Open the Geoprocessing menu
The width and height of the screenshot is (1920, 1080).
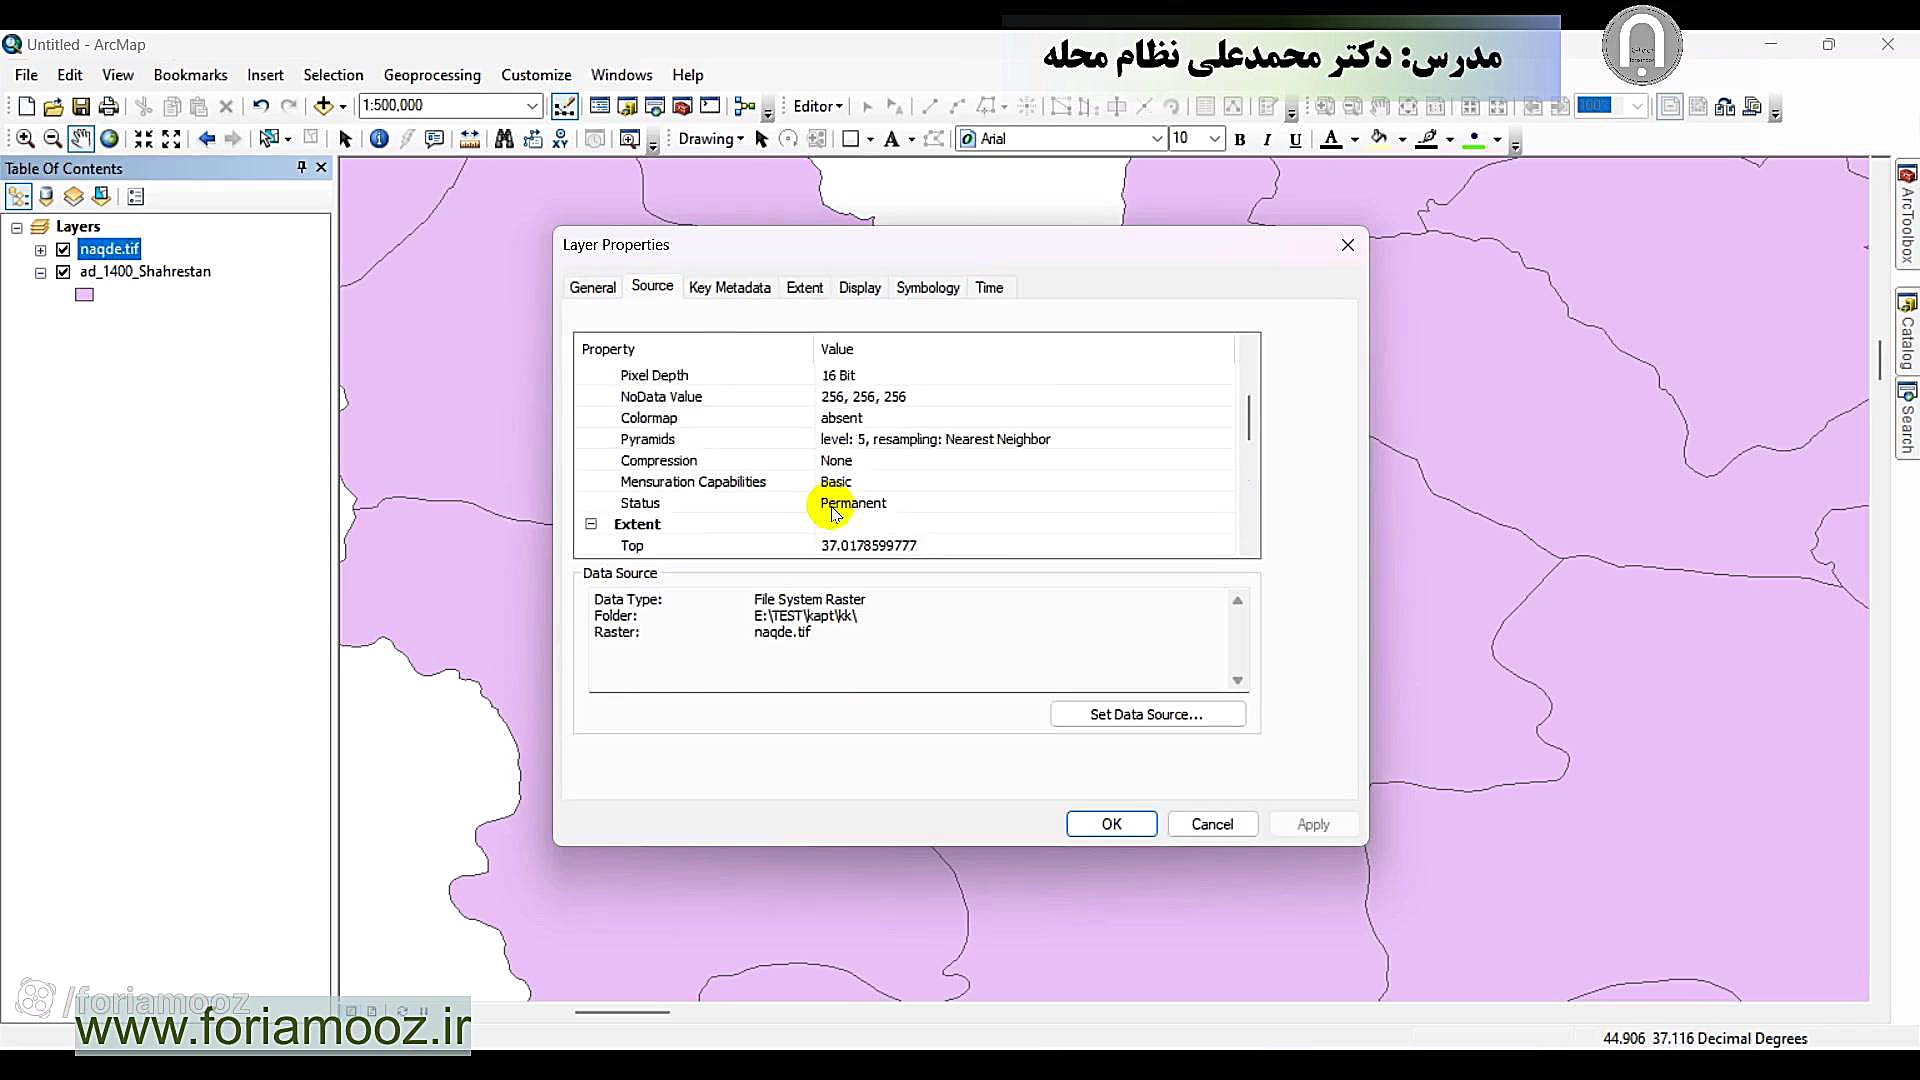tap(432, 75)
